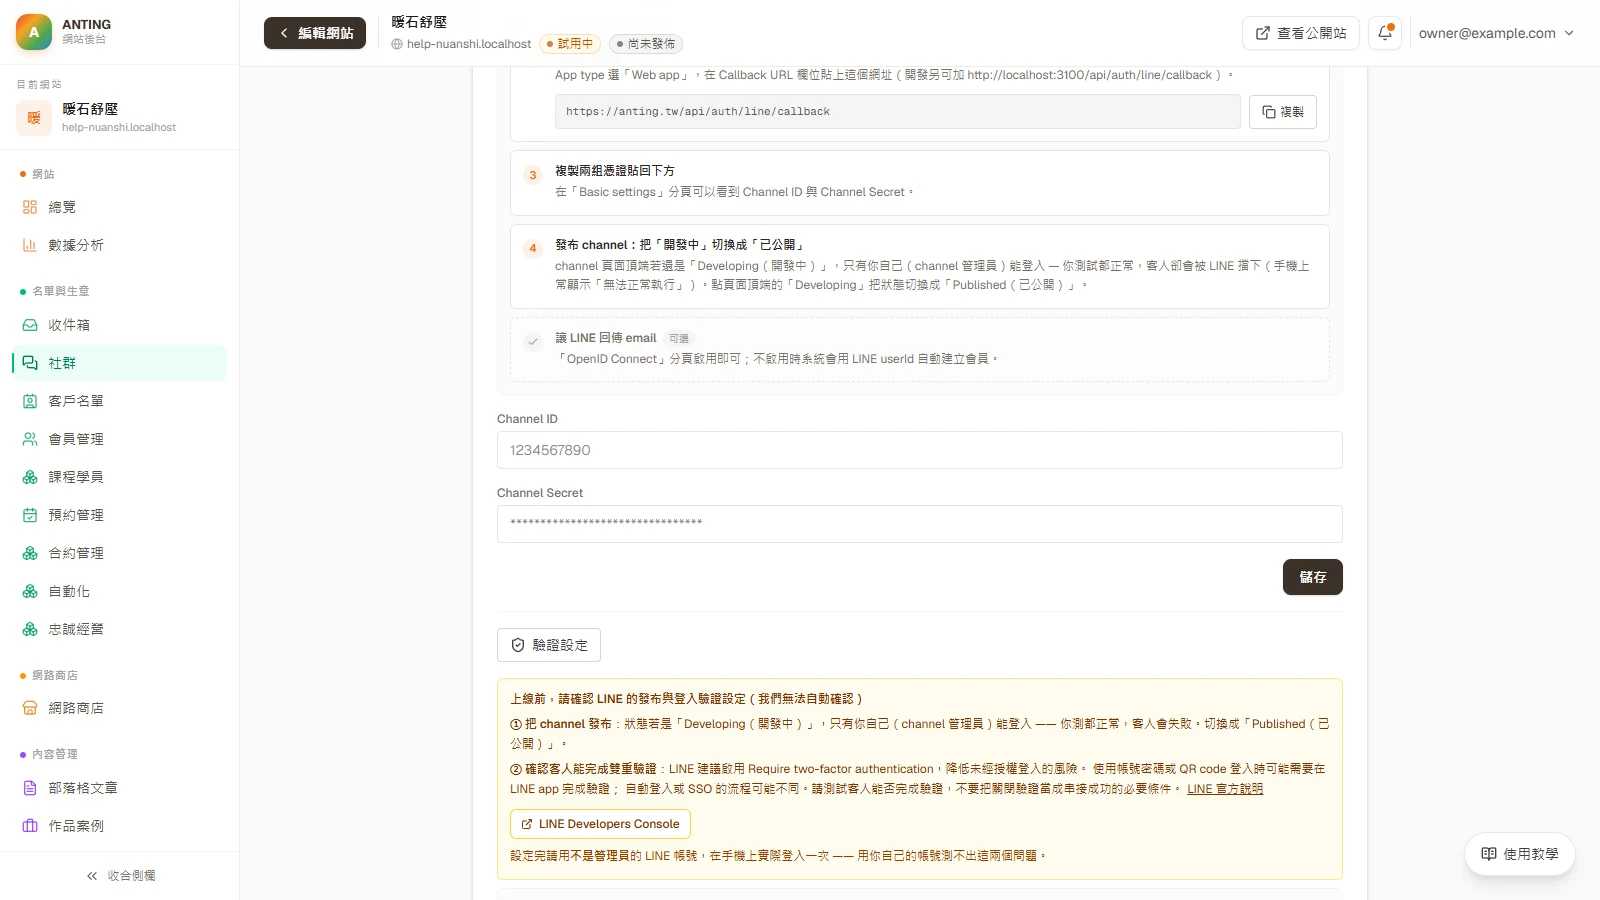Click the 試用中 status badge
This screenshot has height=900, width=1600.
pos(570,44)
